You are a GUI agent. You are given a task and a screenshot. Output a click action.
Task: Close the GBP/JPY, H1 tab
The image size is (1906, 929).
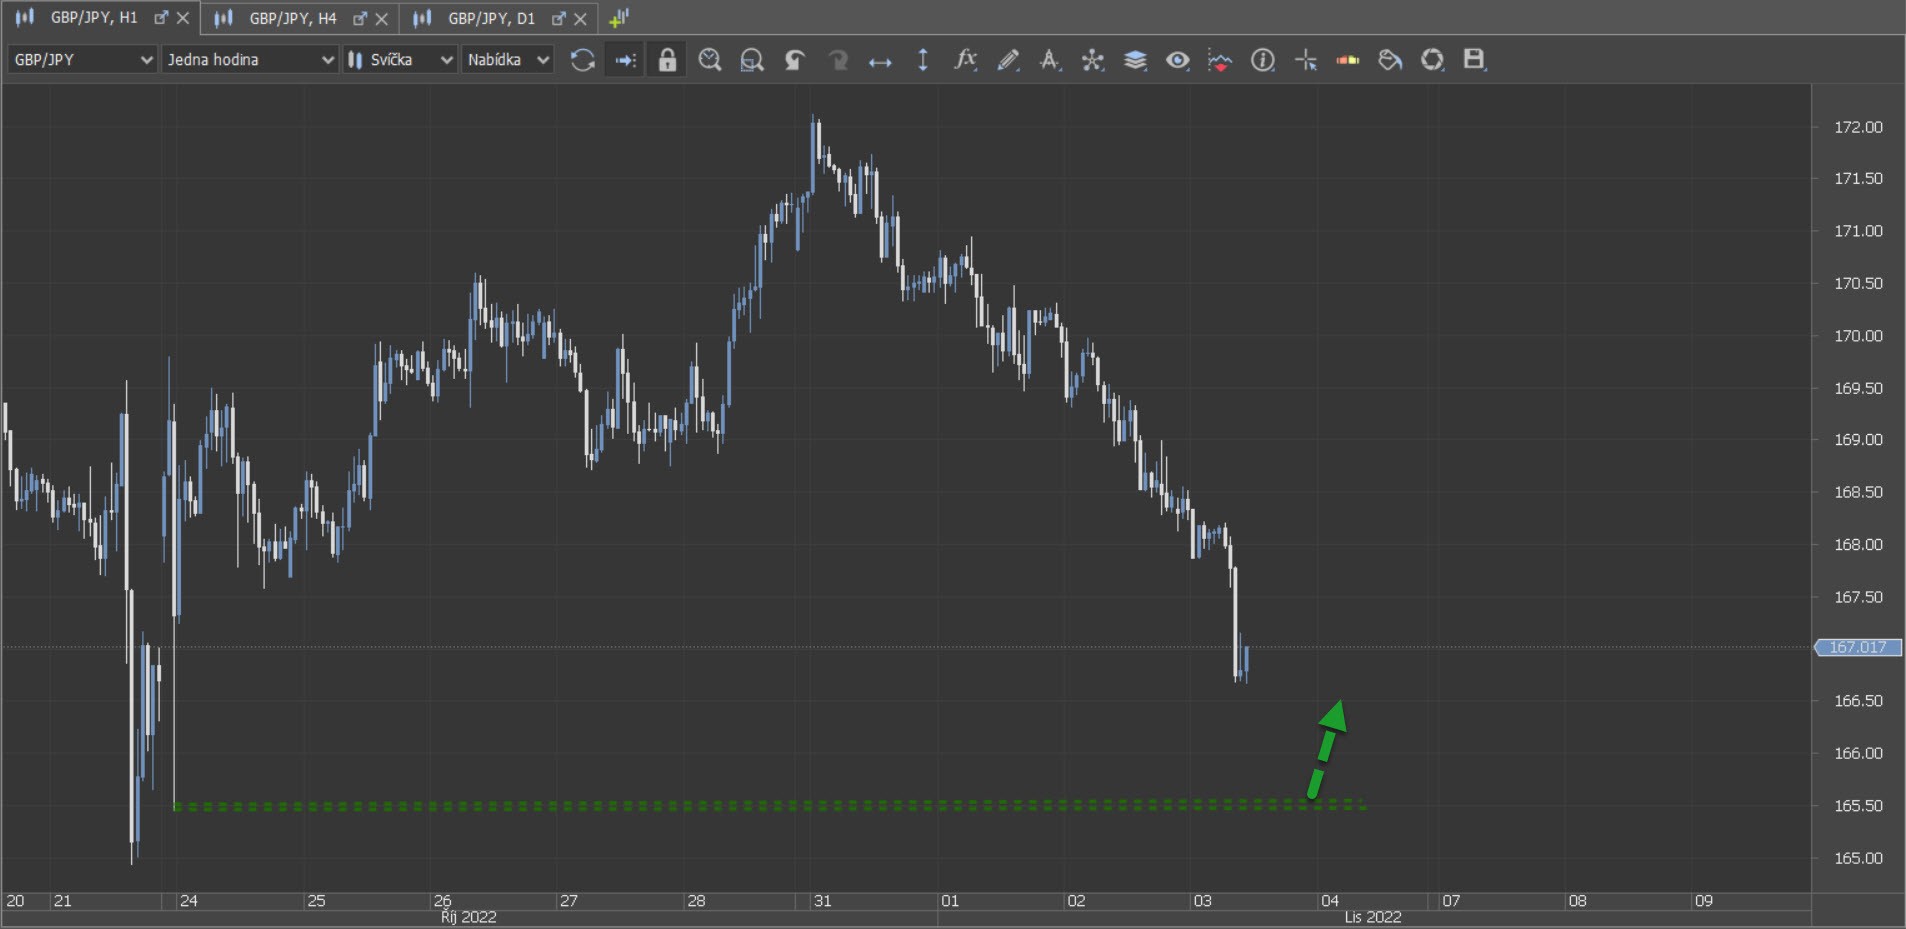(183, 18)
